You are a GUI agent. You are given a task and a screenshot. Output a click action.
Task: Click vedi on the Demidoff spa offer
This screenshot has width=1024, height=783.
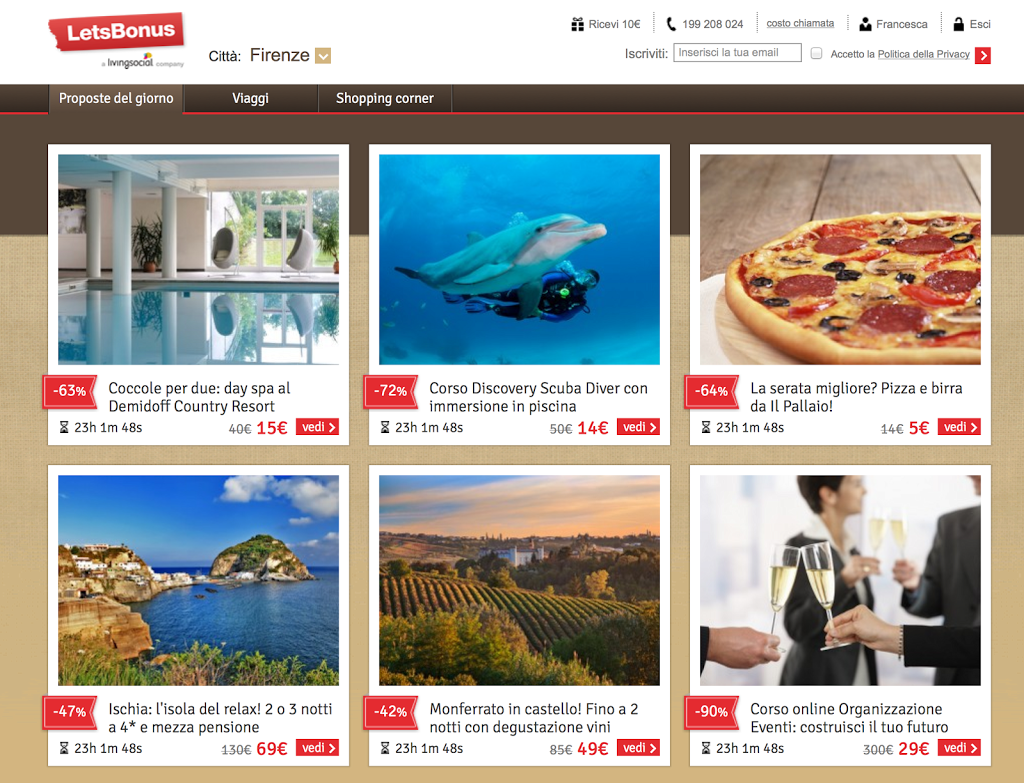317,427
